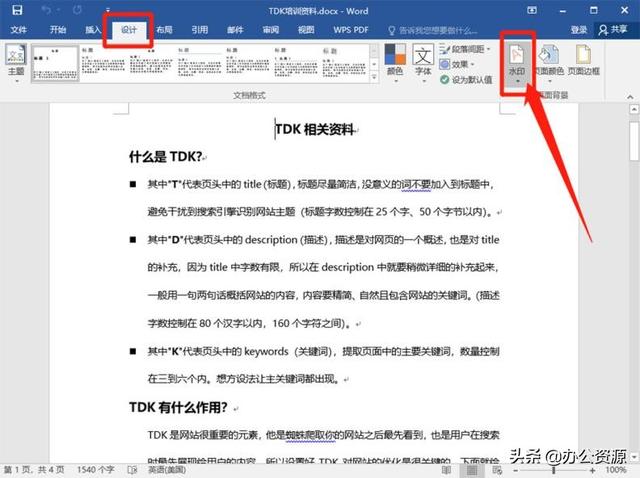Open the Ribbon Display Options icon
This screenshot has width=640, height=478.
pos(532,10)
